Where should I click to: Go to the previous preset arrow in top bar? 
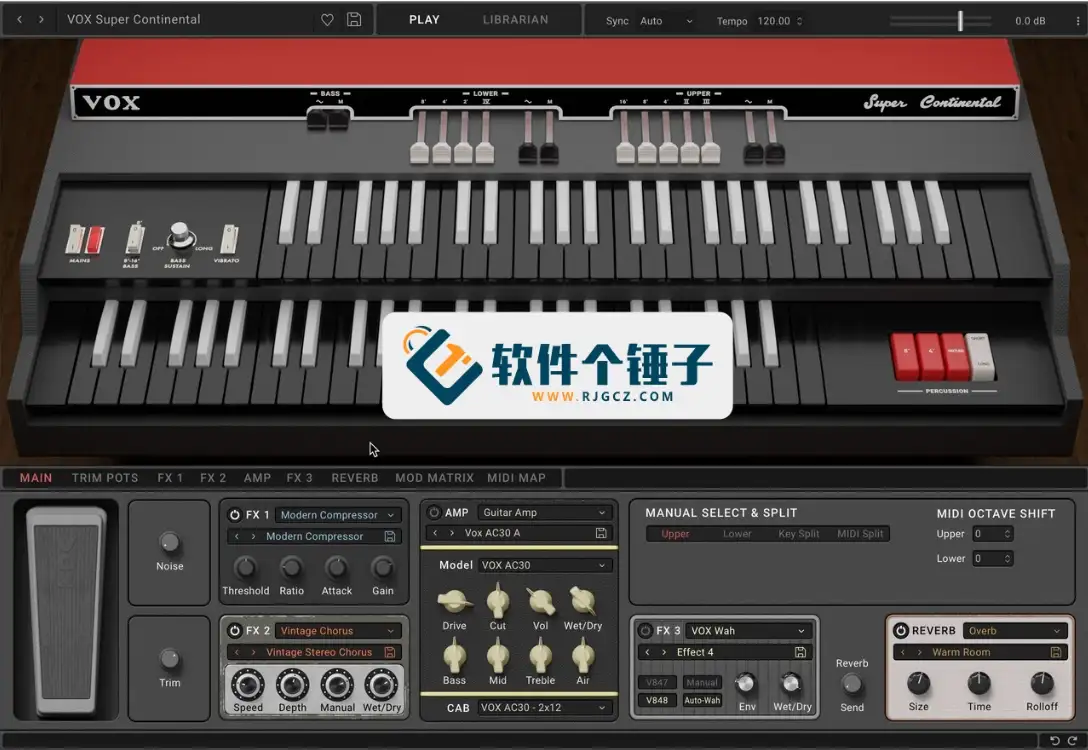(x=19, y=19)
